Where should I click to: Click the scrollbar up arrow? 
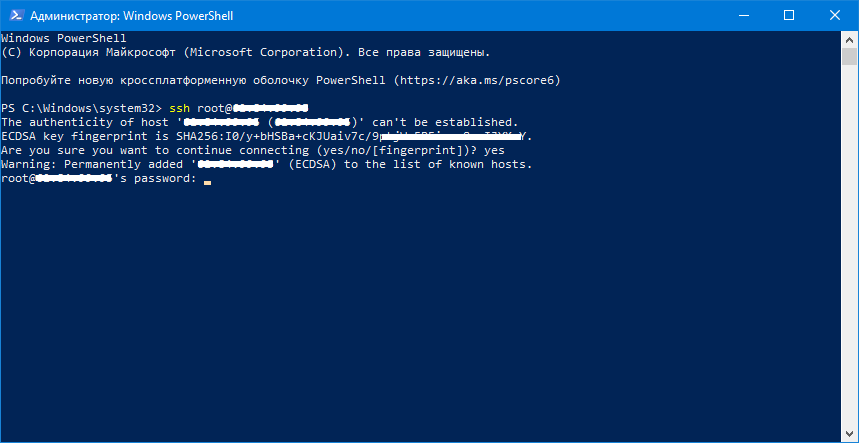point(849,39)
